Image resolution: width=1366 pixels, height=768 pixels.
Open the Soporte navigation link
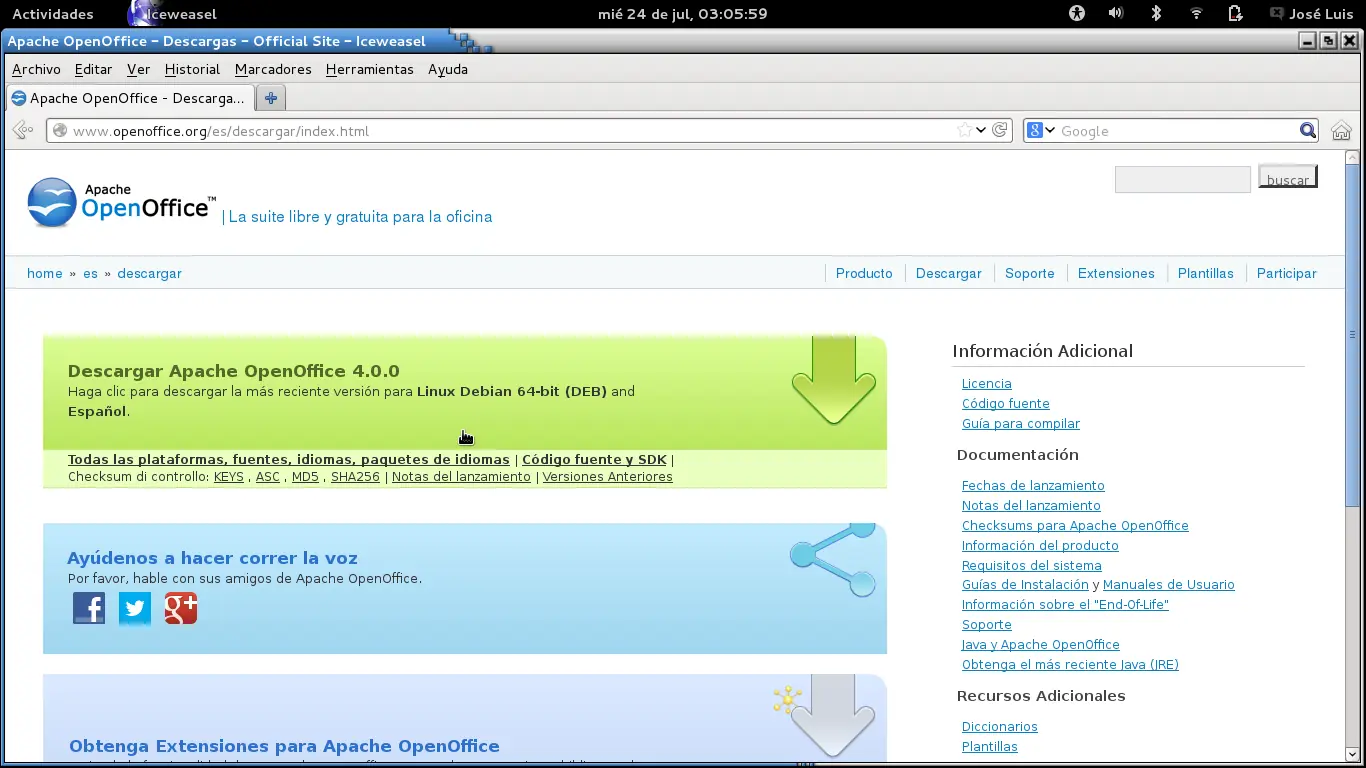pos(1030,273)
